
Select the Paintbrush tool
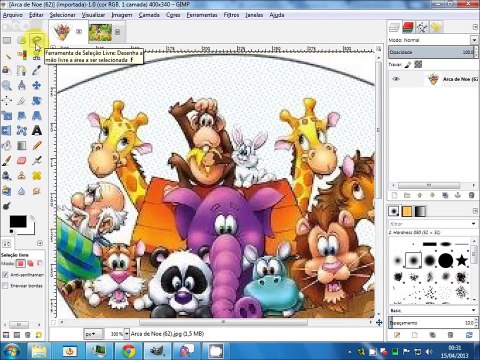click(7, 161)
